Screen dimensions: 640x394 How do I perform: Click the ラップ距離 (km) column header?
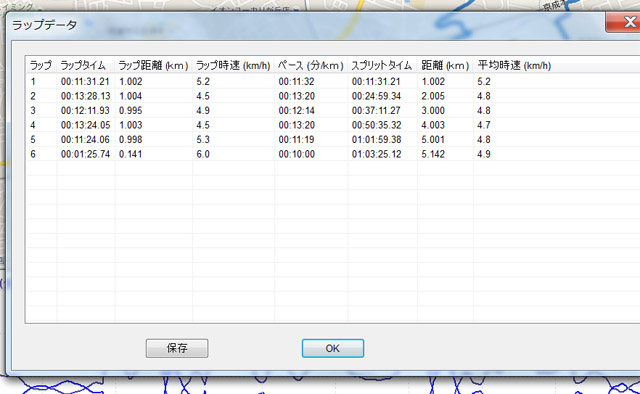click(153, 65)
